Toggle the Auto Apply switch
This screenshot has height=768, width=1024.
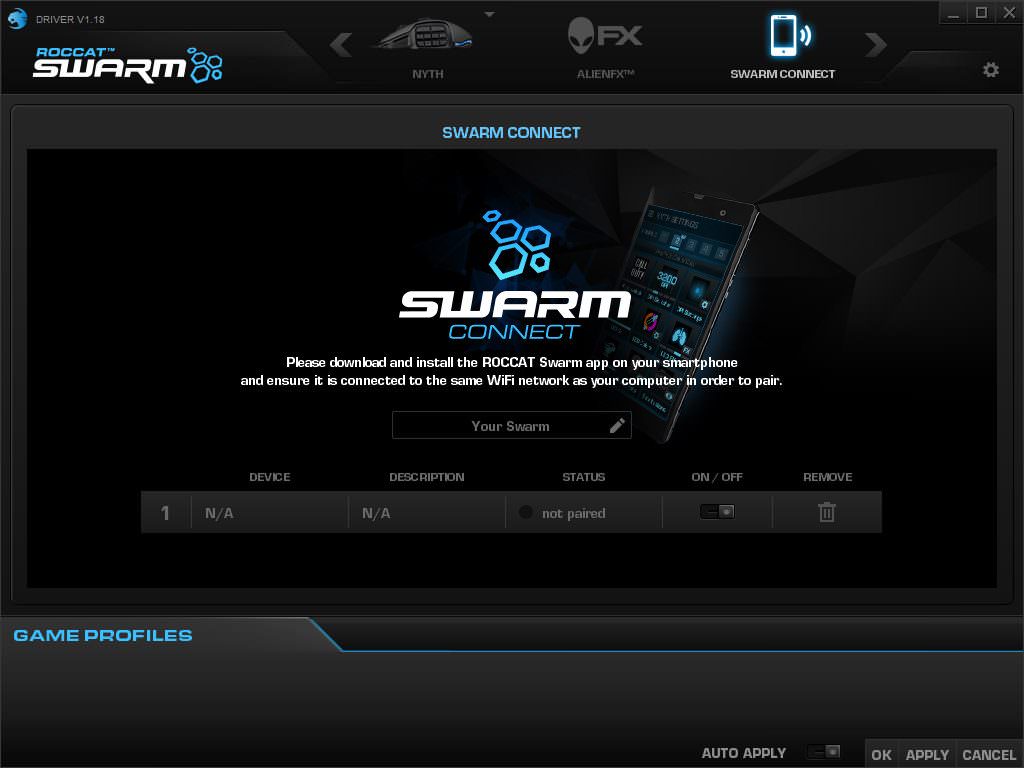(x=824, y=752)
